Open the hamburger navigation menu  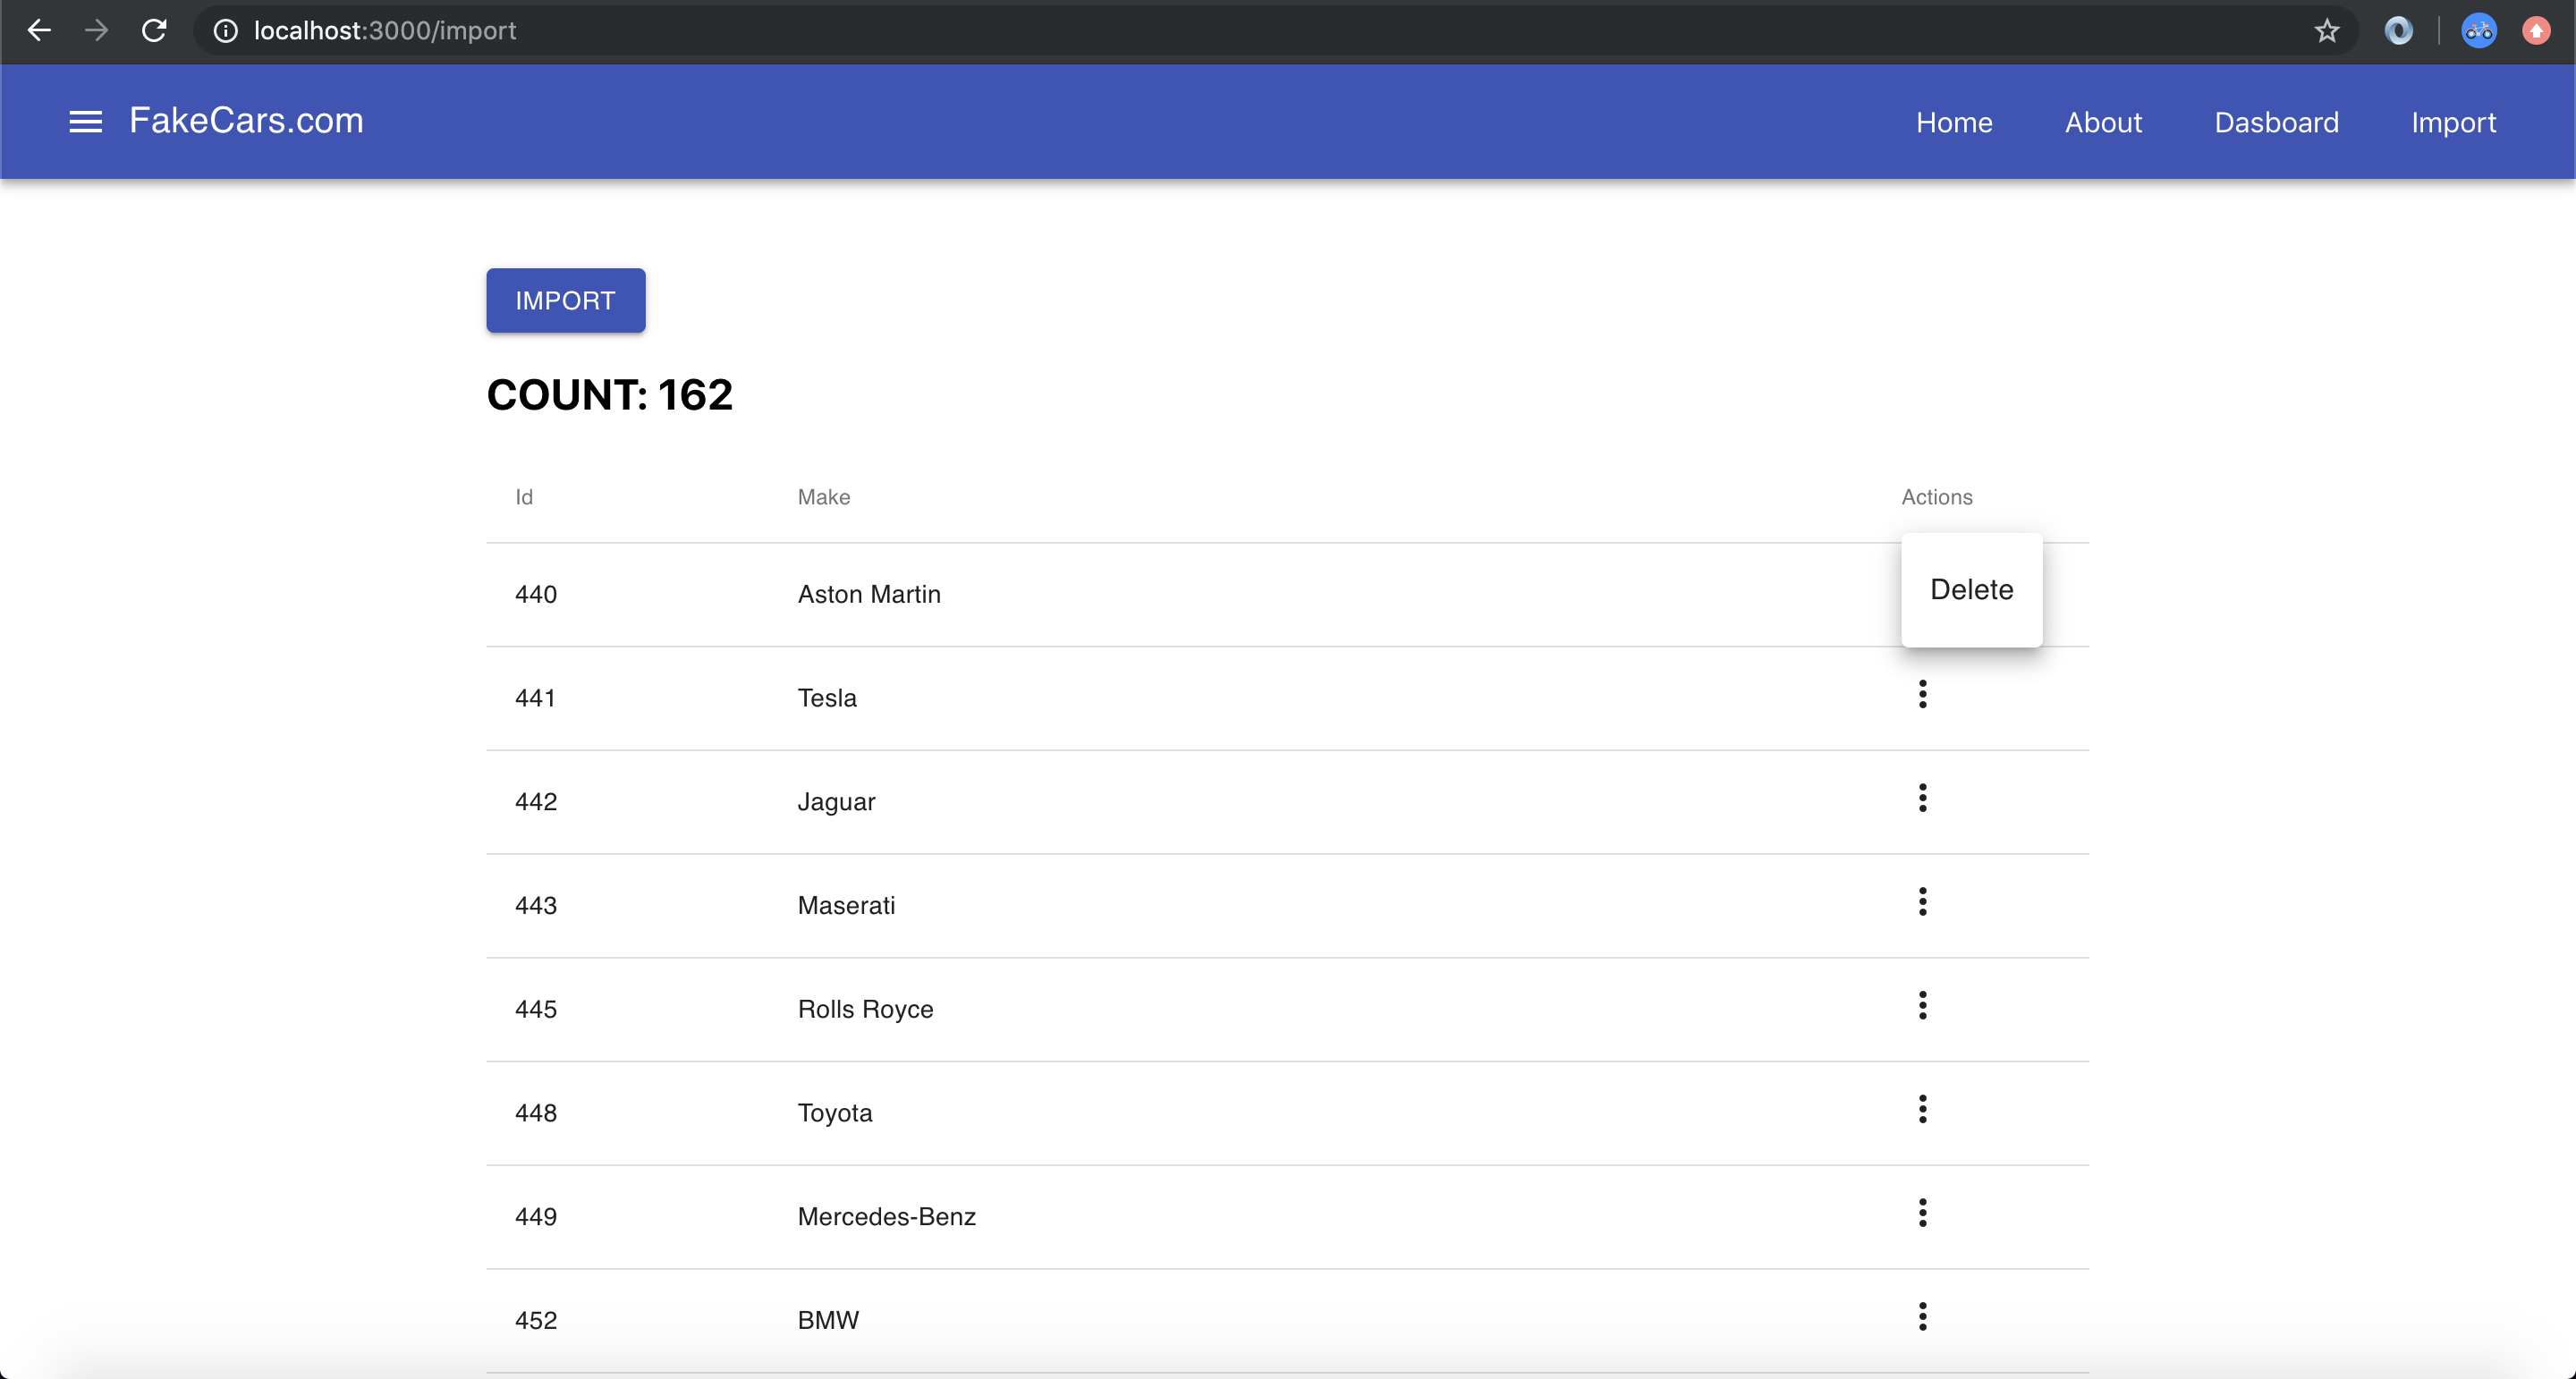[85, 122]
